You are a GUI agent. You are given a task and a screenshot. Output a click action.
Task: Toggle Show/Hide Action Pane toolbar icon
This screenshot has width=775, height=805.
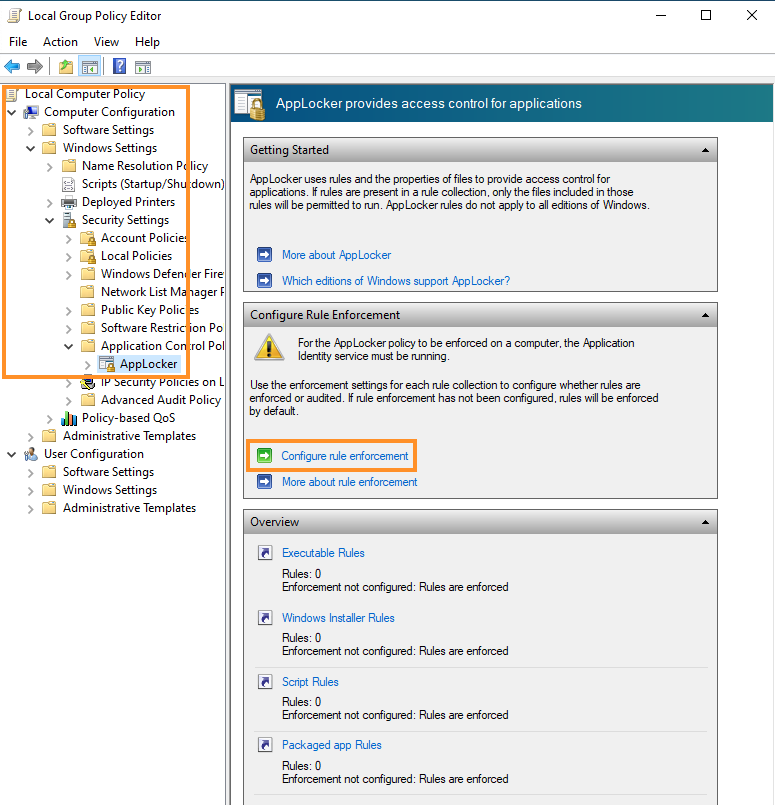click(x=143, y=67)
